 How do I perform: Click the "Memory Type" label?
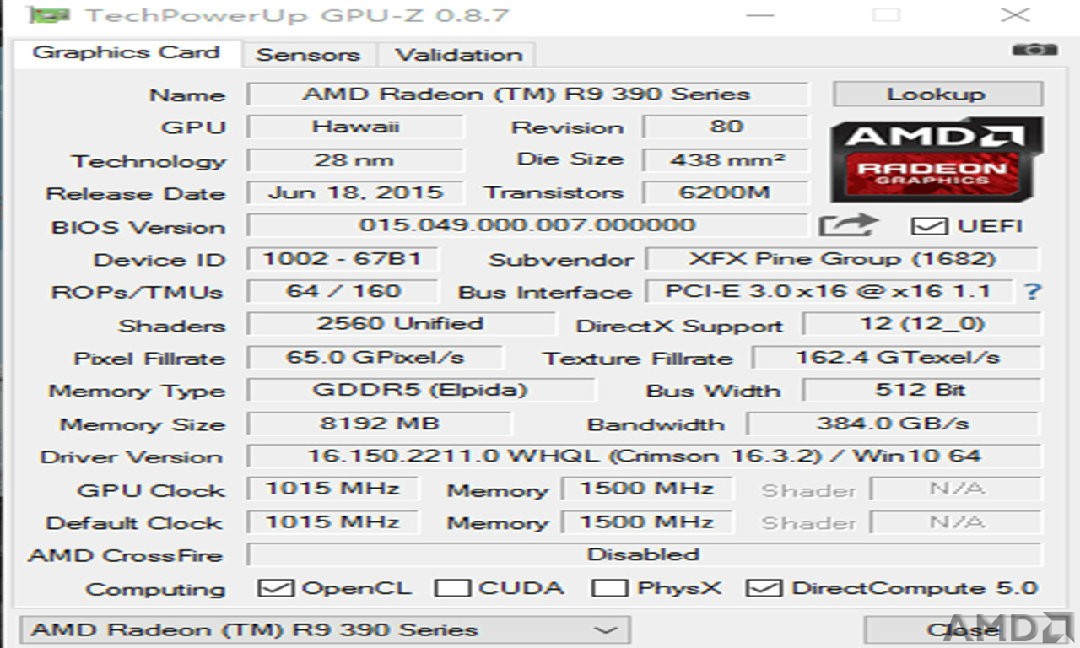(136, 392)
